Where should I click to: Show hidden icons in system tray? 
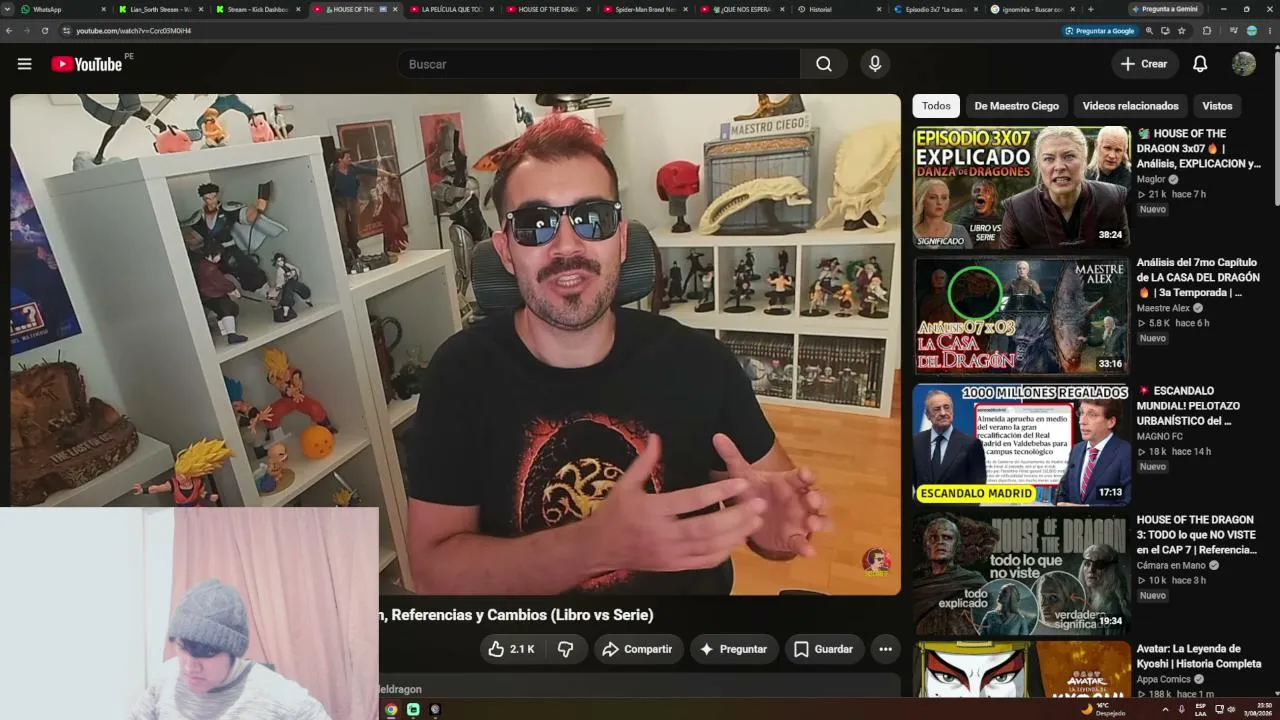[x=1165, y=710]
